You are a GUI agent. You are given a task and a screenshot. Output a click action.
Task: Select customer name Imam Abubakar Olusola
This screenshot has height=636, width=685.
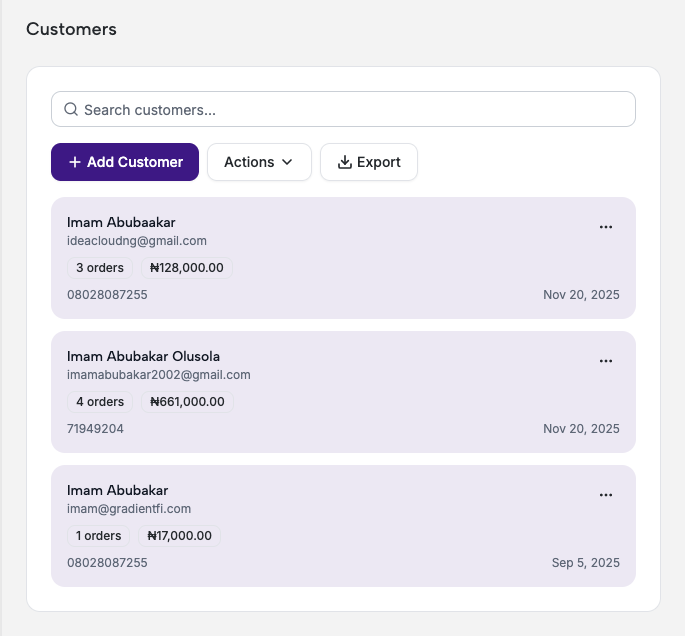pos(143,356)
